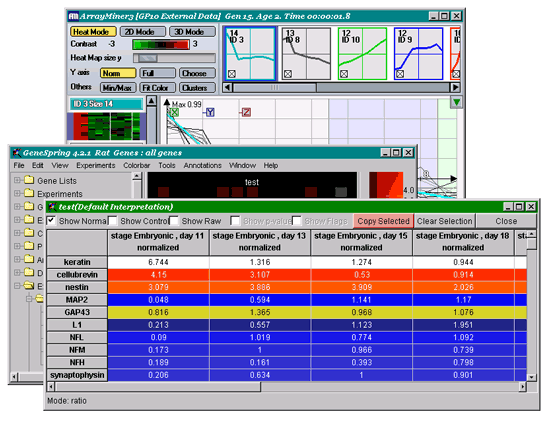Open the View menu in GeneSpring
This screenshot has width=550, height=421.
click(x=60, y=165)
